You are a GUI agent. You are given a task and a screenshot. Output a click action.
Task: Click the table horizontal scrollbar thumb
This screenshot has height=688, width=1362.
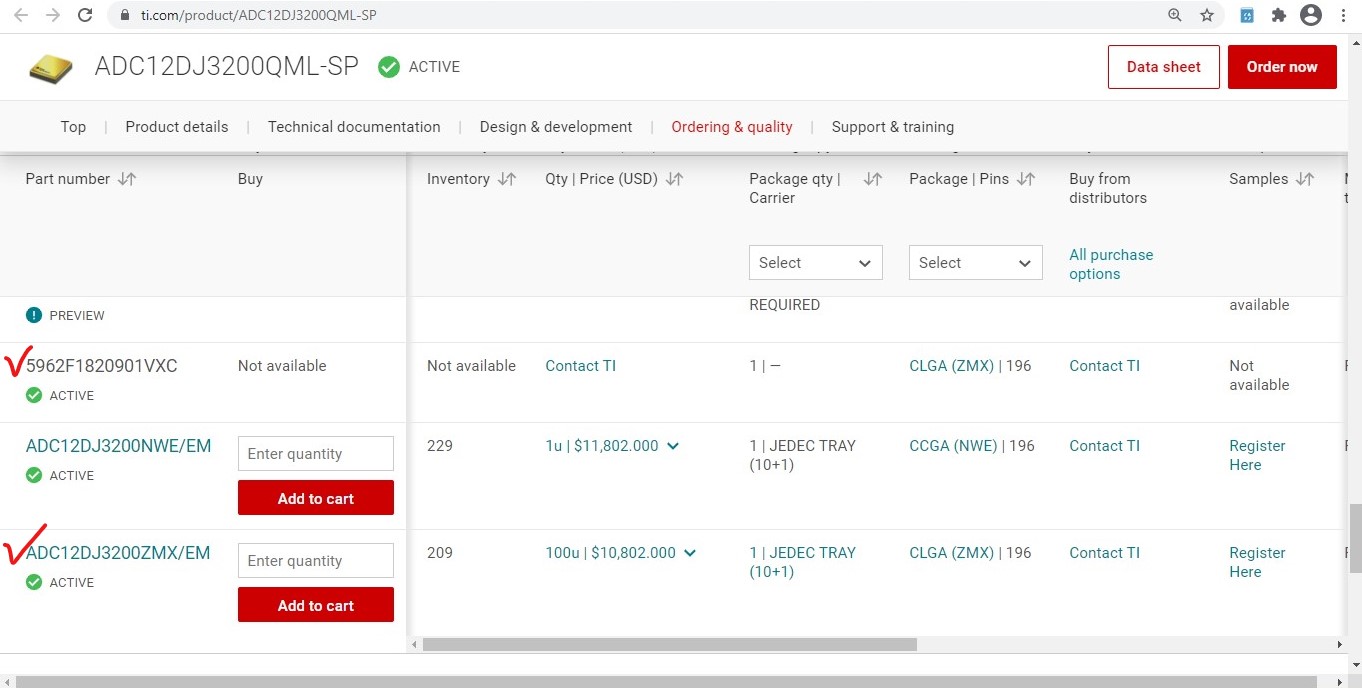point(670,645)
